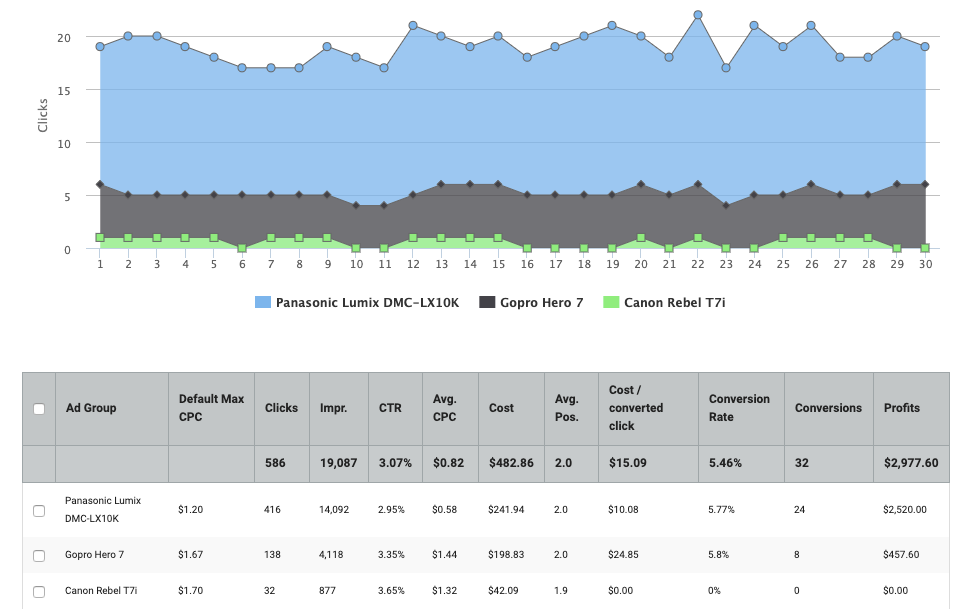Click the $1.20 Default Max CPC value
The width and height of the screenshot is (960, 609).
[190, 509]
